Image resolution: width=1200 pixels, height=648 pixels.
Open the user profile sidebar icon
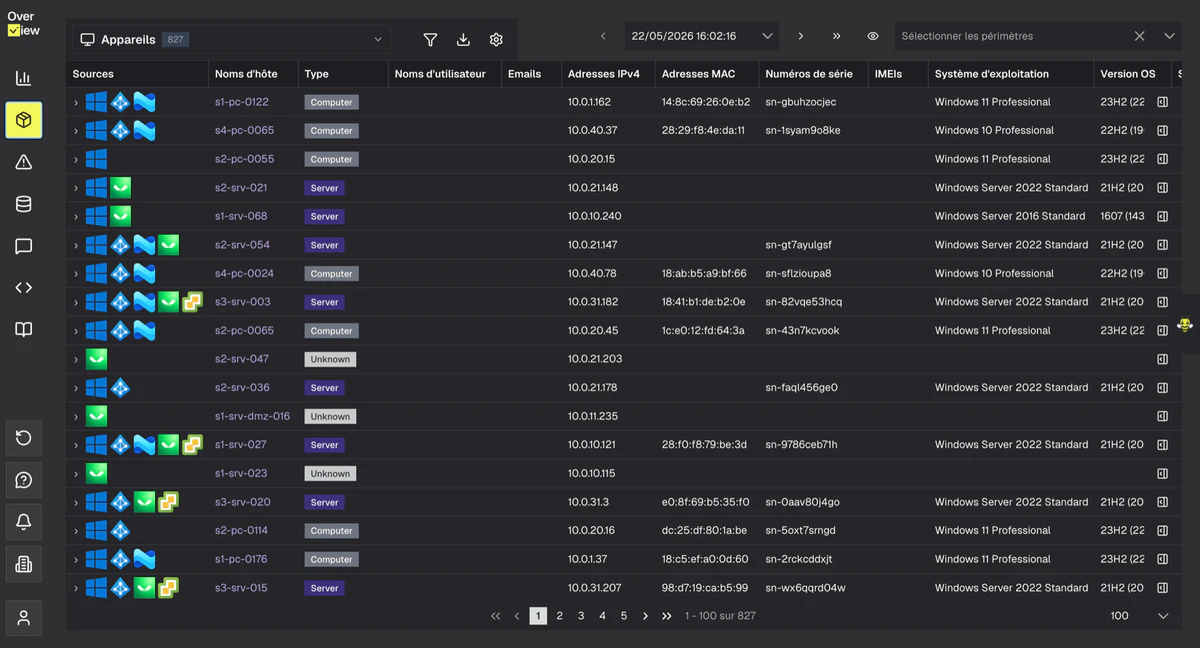pyautogui.click(x=24, y=618)
